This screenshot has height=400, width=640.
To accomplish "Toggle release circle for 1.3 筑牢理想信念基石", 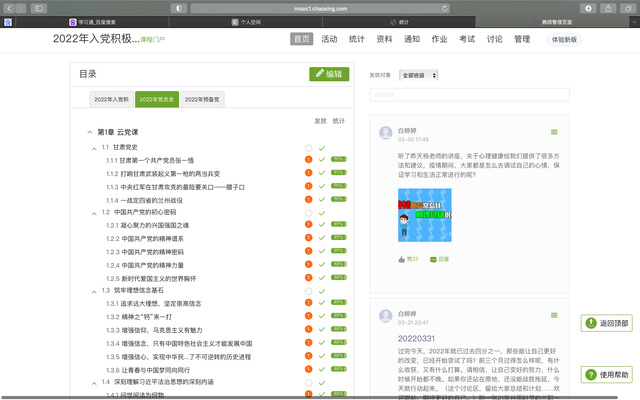I will tap(309, 291).
